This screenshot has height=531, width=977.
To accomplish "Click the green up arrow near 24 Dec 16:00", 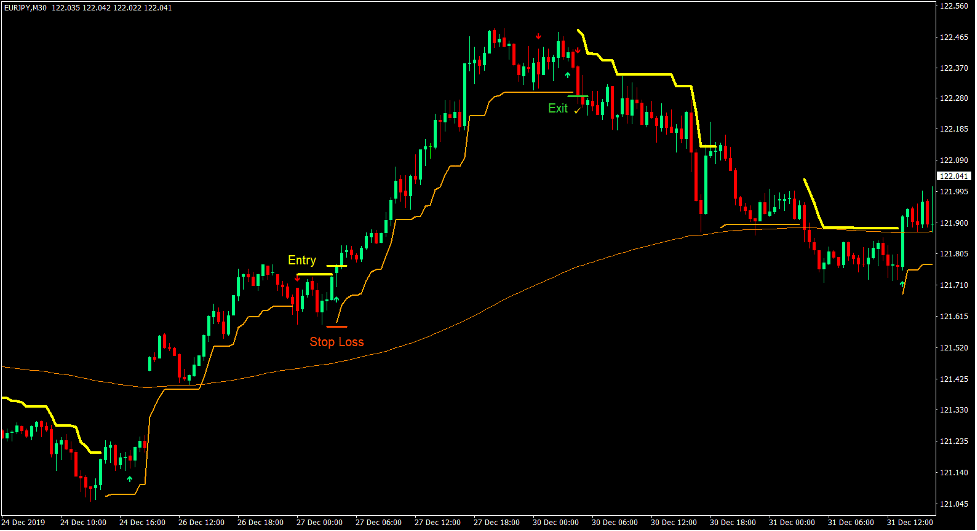I will tap(129, 479).
